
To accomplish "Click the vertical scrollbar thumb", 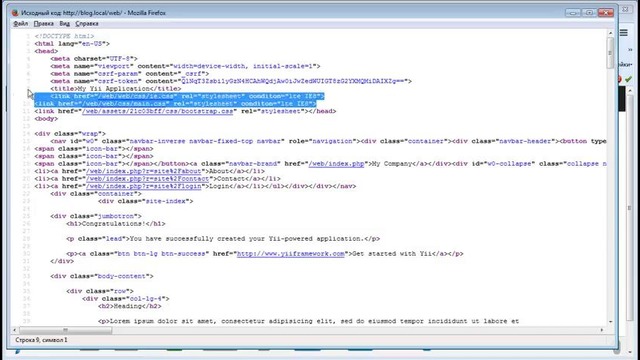I will (611, 53).
